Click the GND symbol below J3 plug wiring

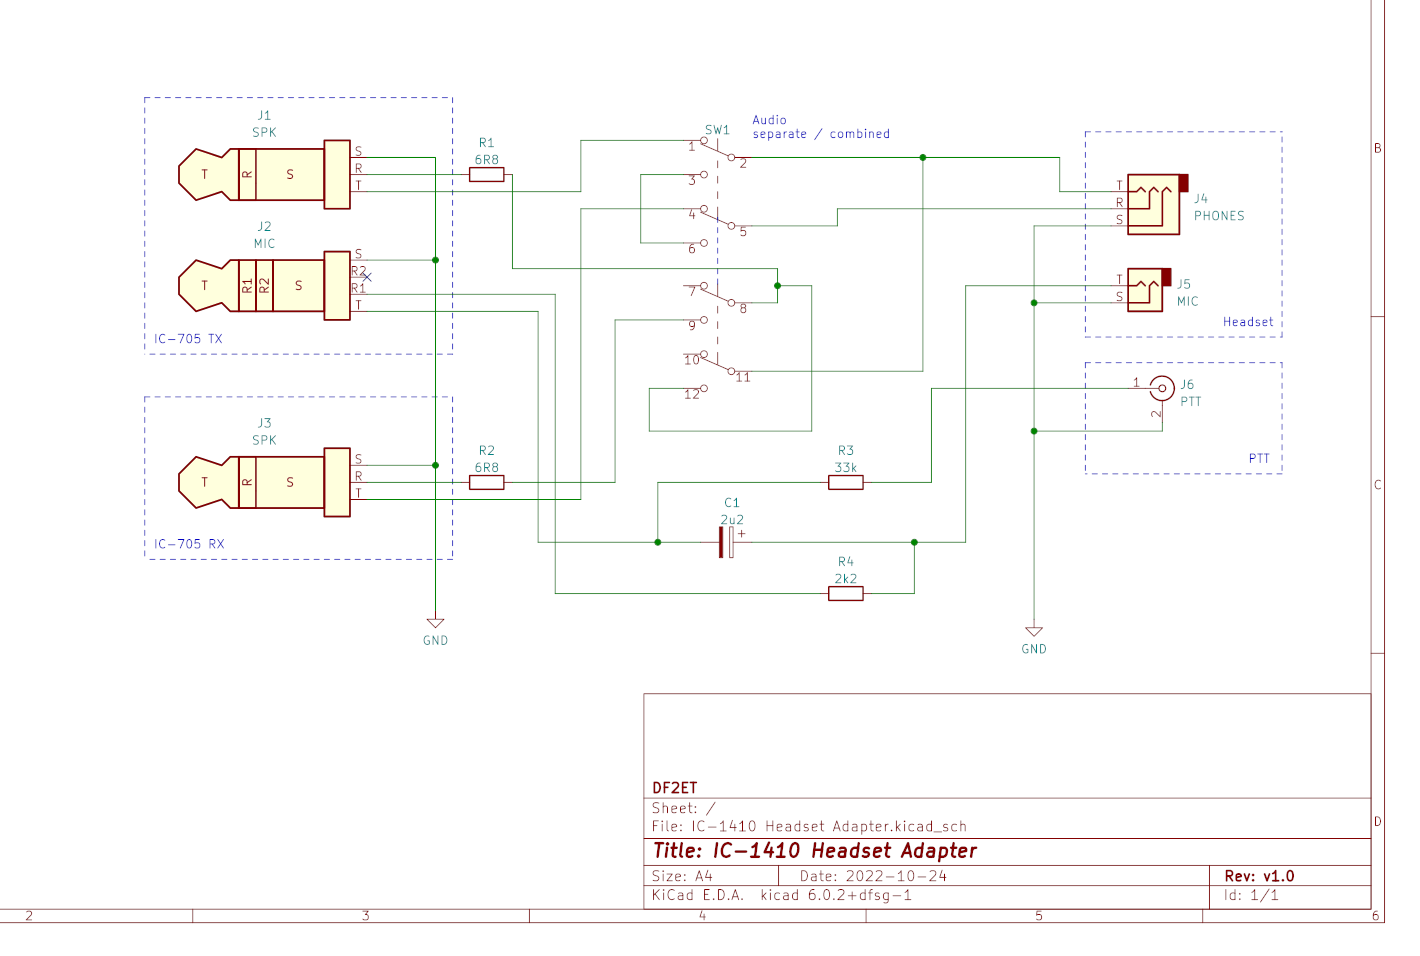pos(435,623)
